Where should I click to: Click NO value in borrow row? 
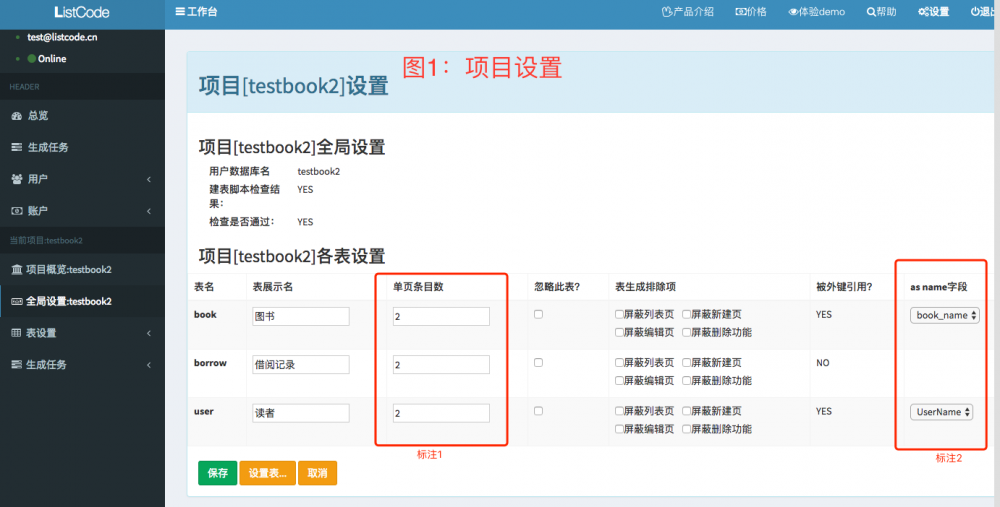click(x=823, y=363)
